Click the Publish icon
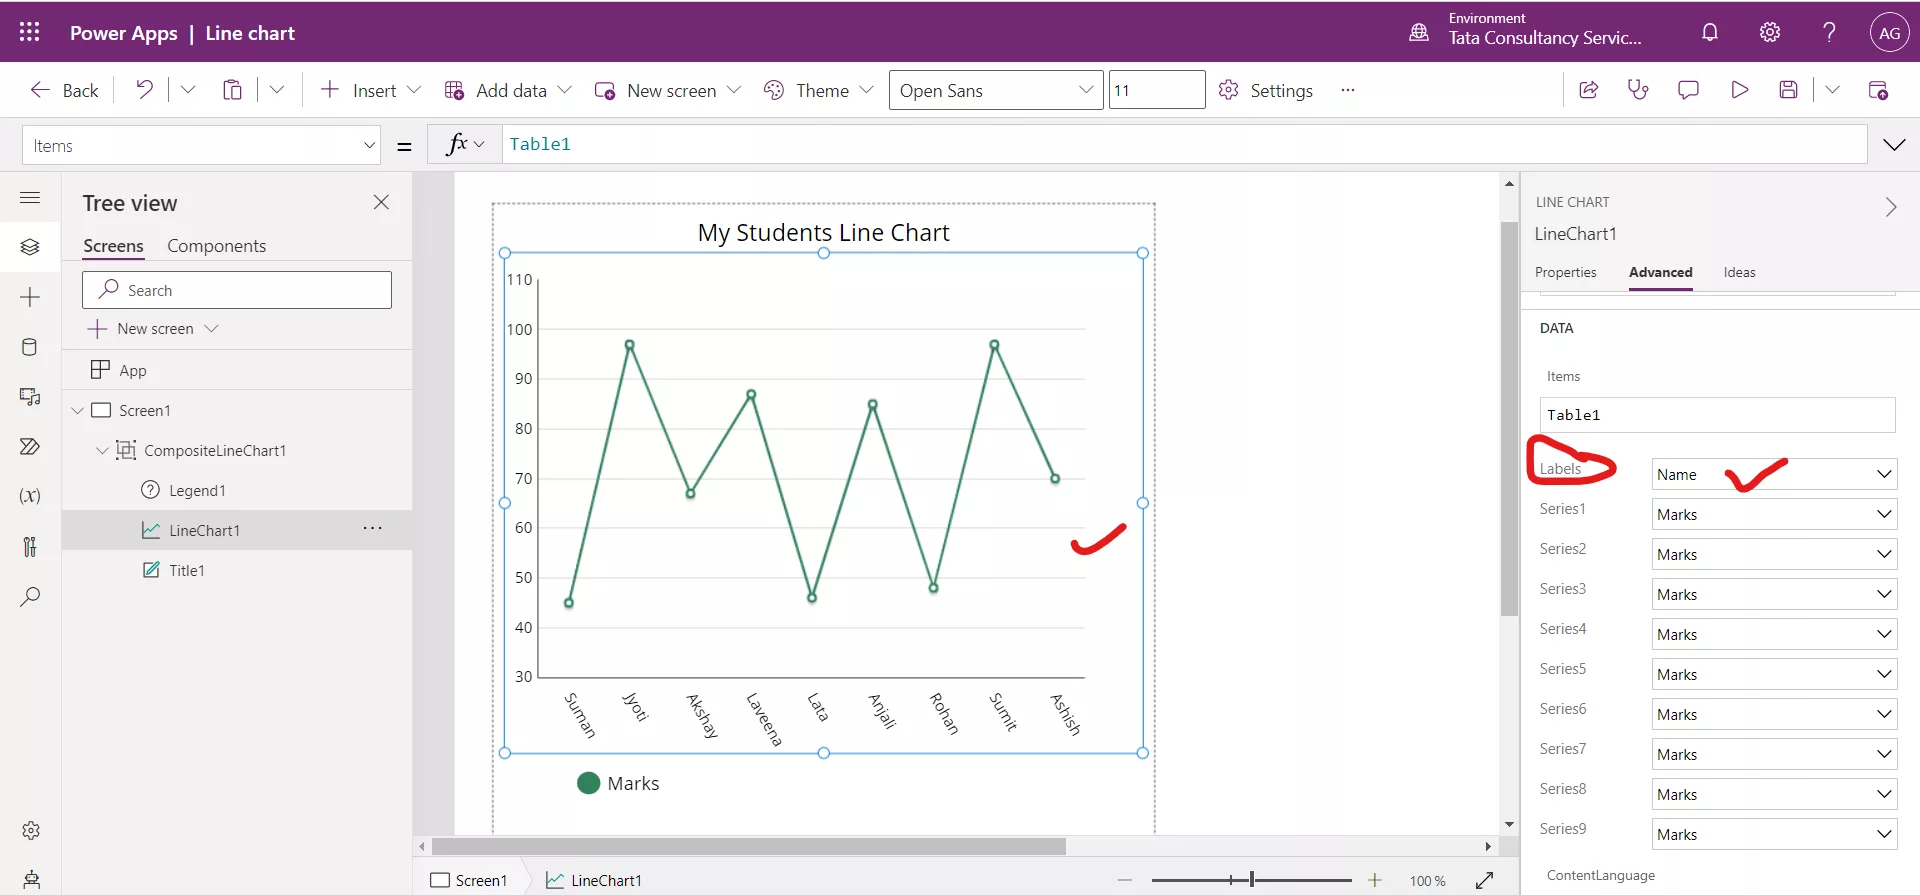This screenshot has height=895, width=1920. coord(1878,90)
